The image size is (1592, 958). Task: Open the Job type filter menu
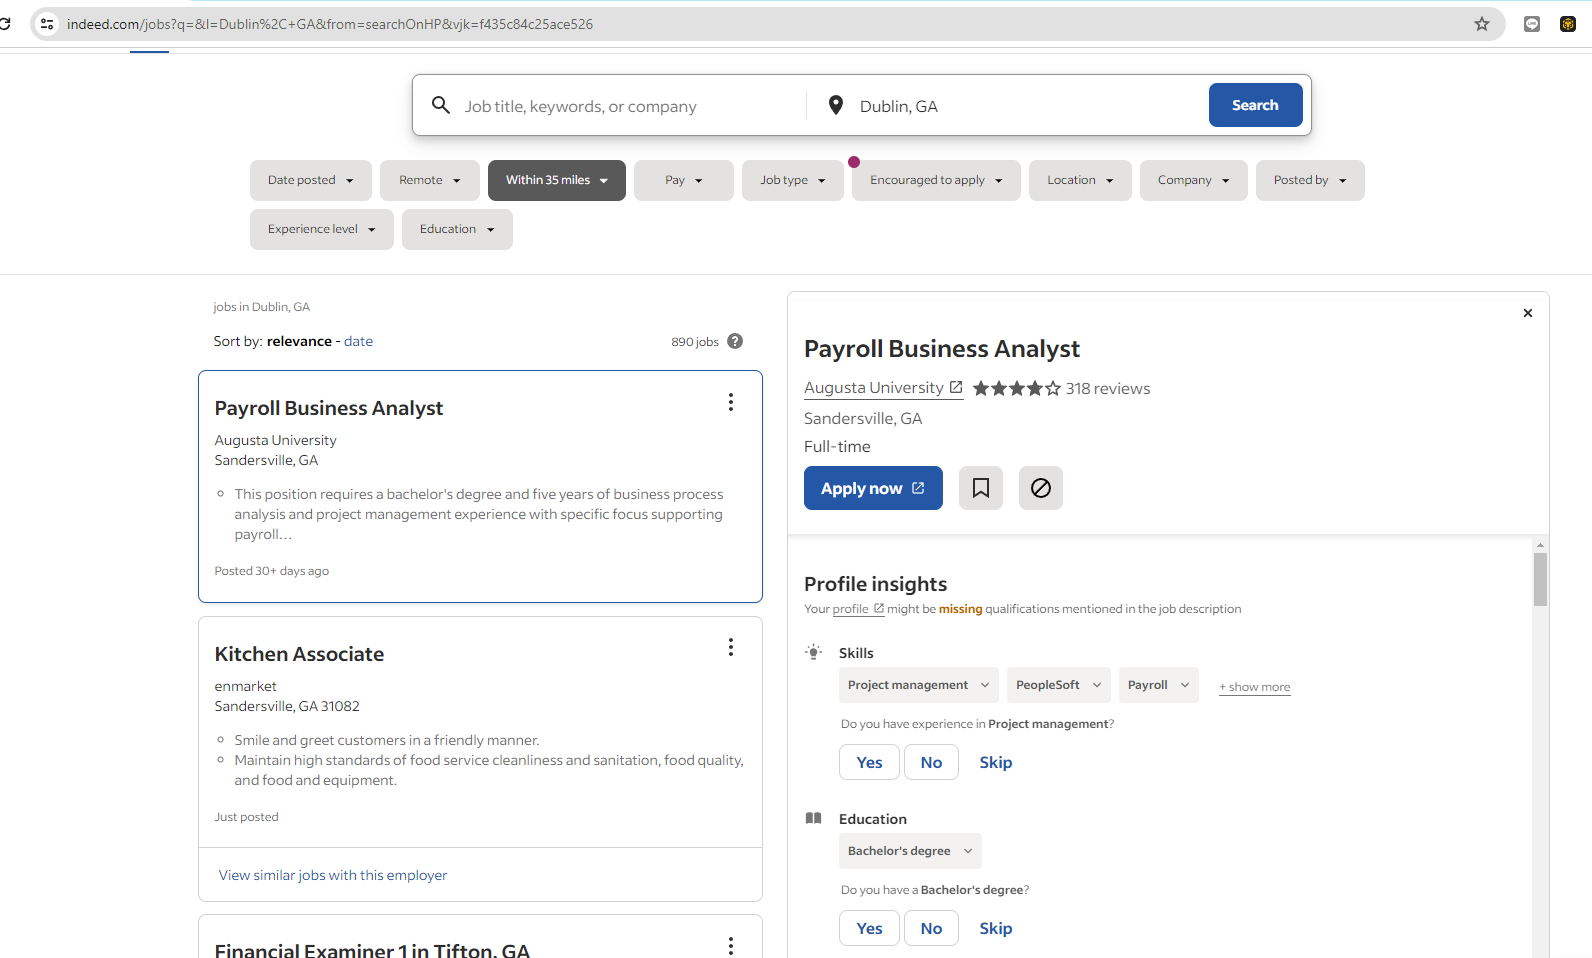pos(793,180)
